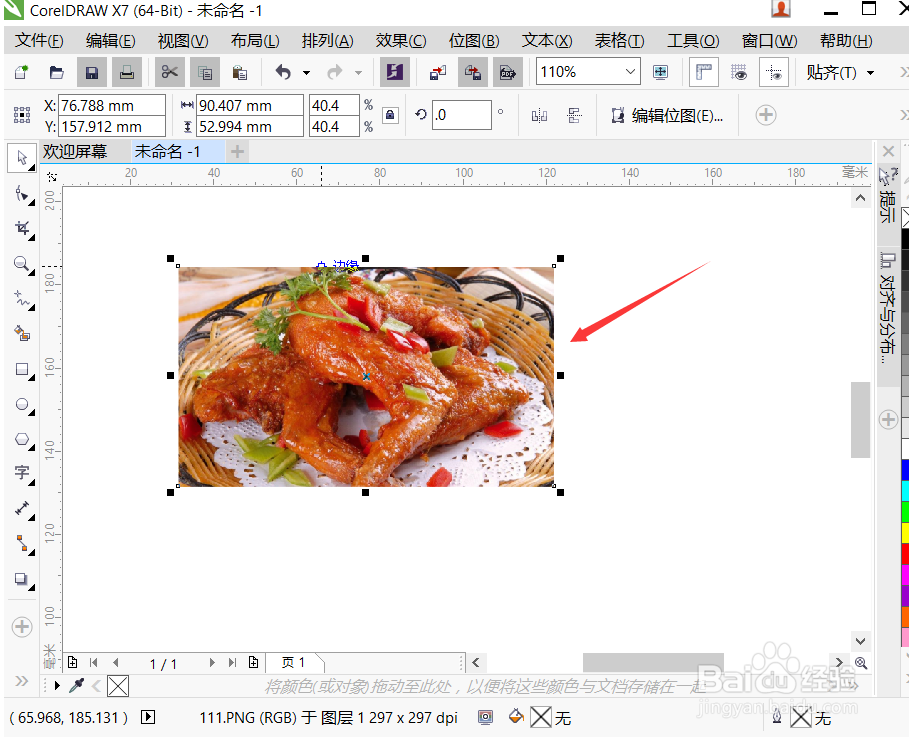Toggle the lock ratio button
Image resolution: width=909 pixels, height=739 pixels.
[x=390, y=115]
